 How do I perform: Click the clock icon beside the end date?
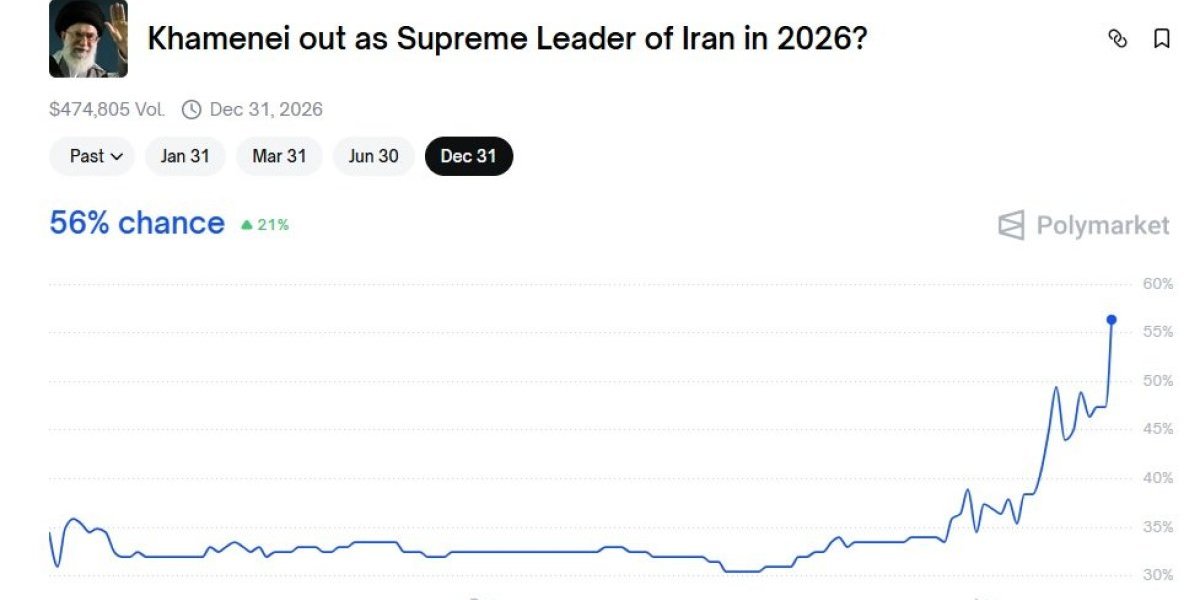tap(191, 109)
